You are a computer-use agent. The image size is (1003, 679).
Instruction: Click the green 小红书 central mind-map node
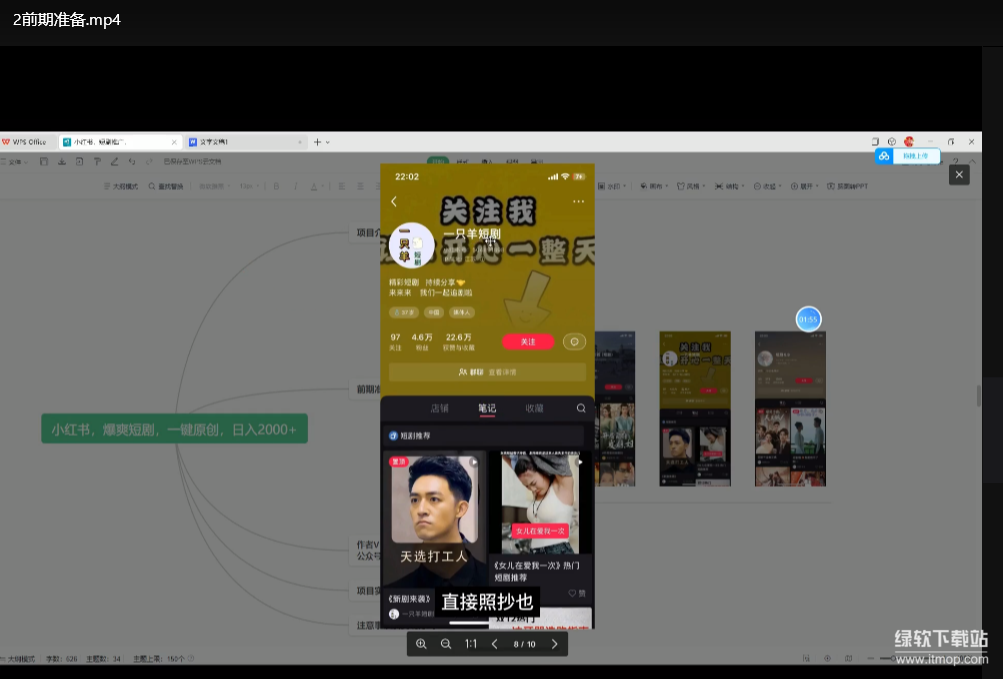175,429
